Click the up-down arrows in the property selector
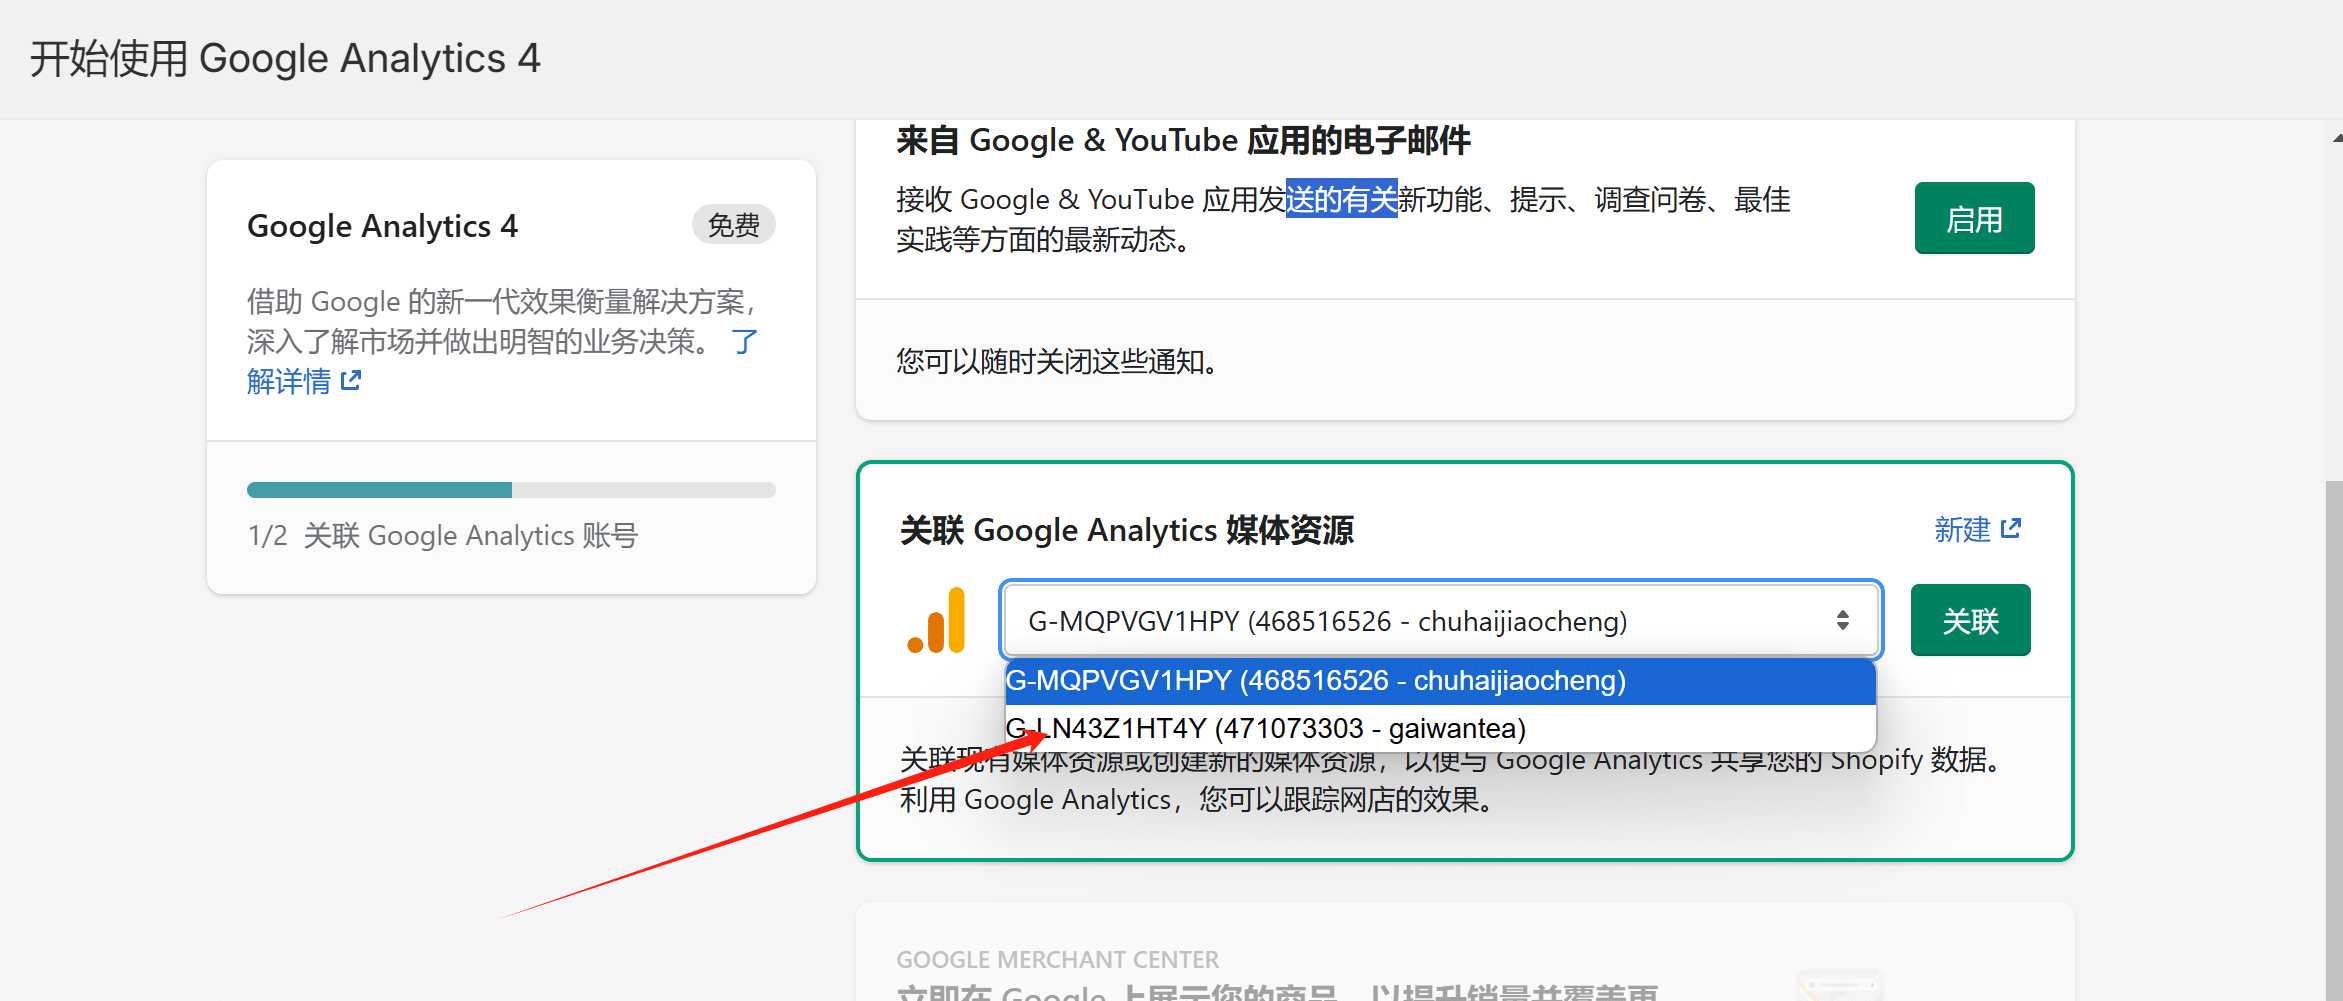2343x1001 pixels. click(x=1843, y=620)
